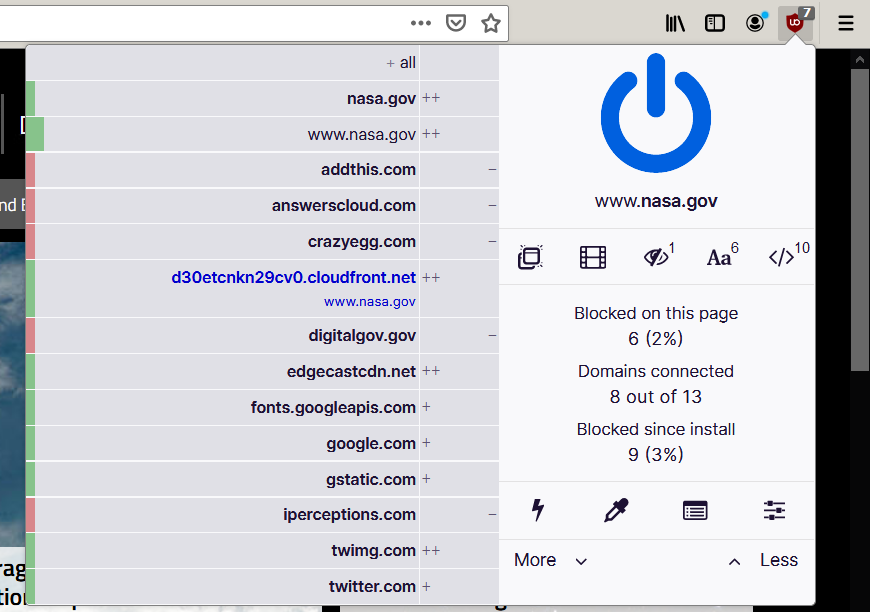Click 'Blocked since install' statistic

656,442
